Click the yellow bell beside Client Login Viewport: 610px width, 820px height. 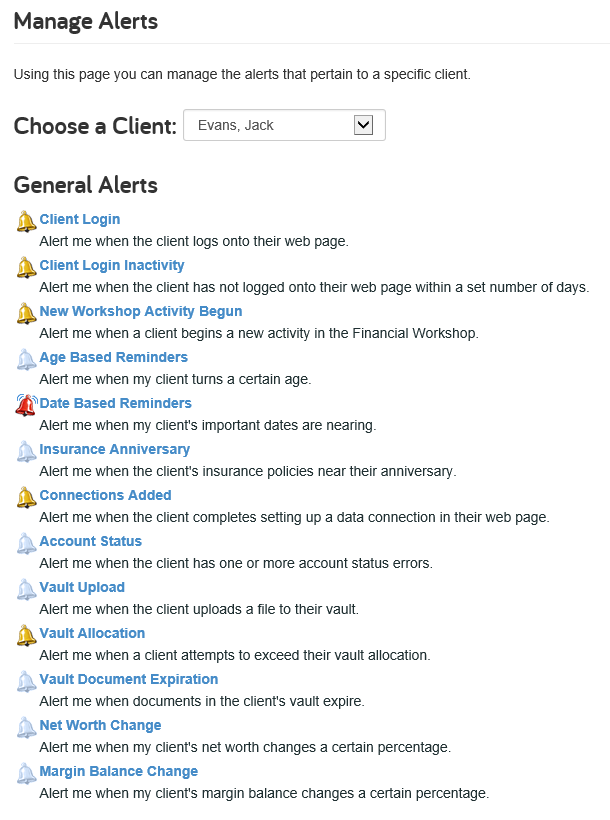(26, 221)
